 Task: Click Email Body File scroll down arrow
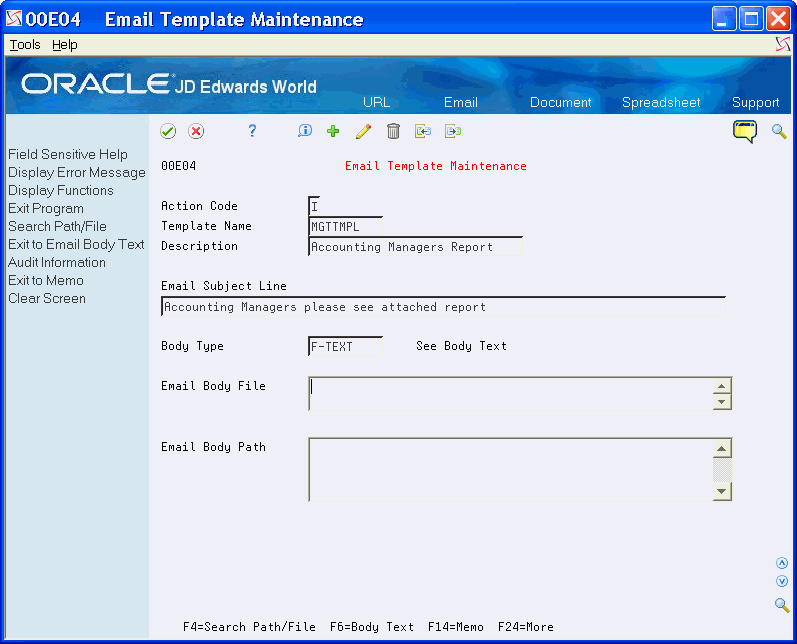[x=722, y=402]
